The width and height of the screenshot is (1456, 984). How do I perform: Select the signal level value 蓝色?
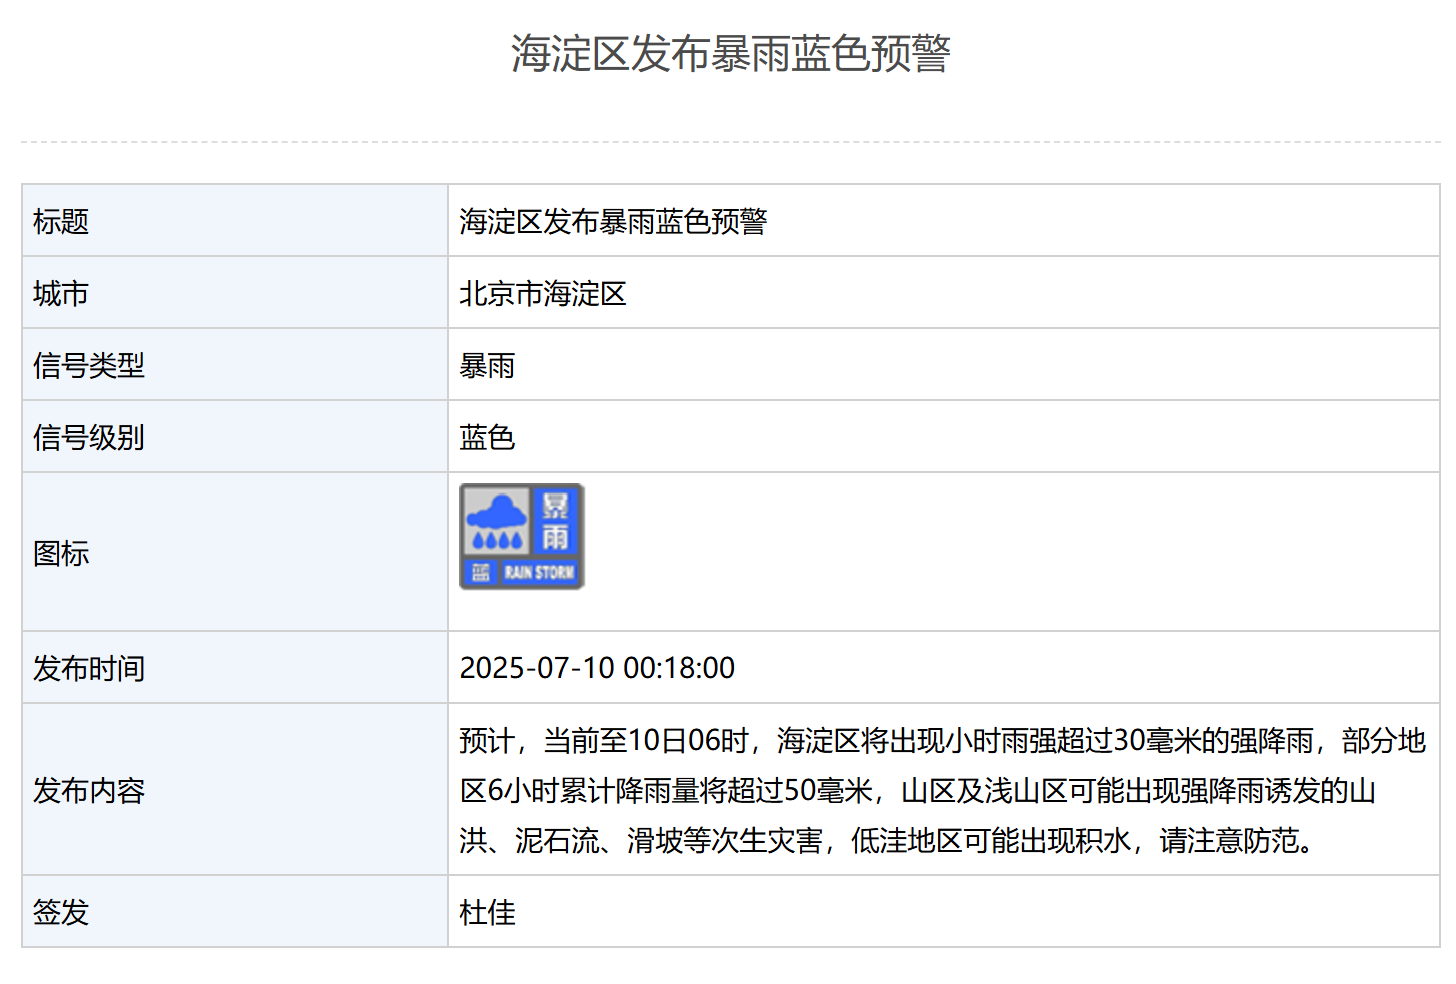pos(487,437)
